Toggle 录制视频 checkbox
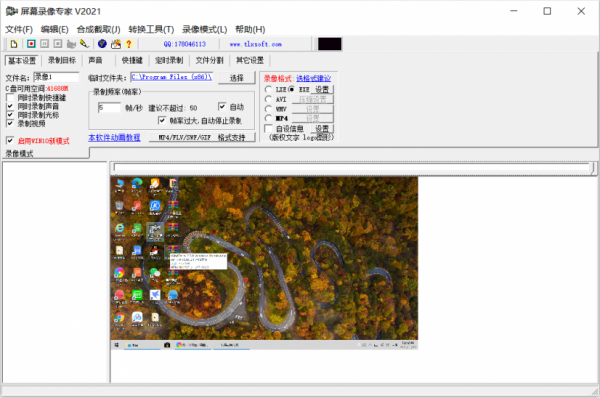 click(10, 123)
